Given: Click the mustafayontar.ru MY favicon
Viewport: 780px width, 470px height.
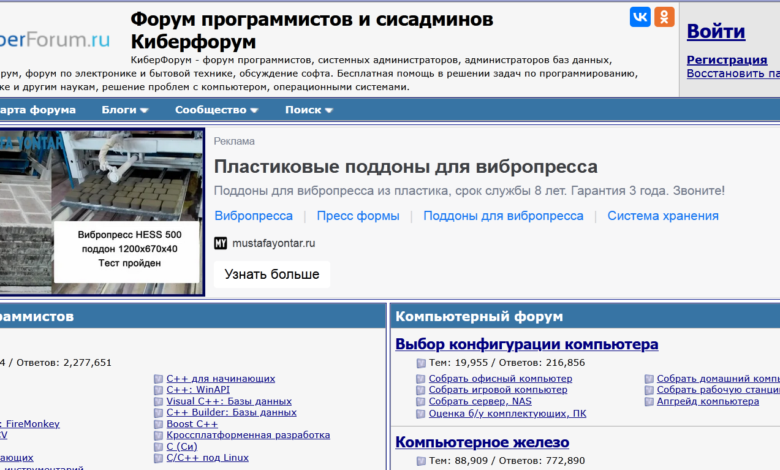Looking at the screenshot, I should pyautogui.click(x=220, y=243).
